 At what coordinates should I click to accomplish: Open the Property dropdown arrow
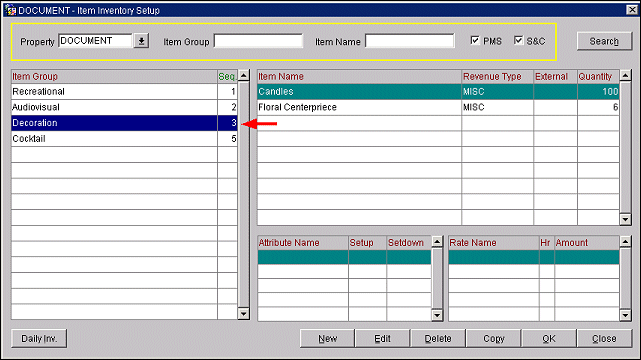point(141,41)
